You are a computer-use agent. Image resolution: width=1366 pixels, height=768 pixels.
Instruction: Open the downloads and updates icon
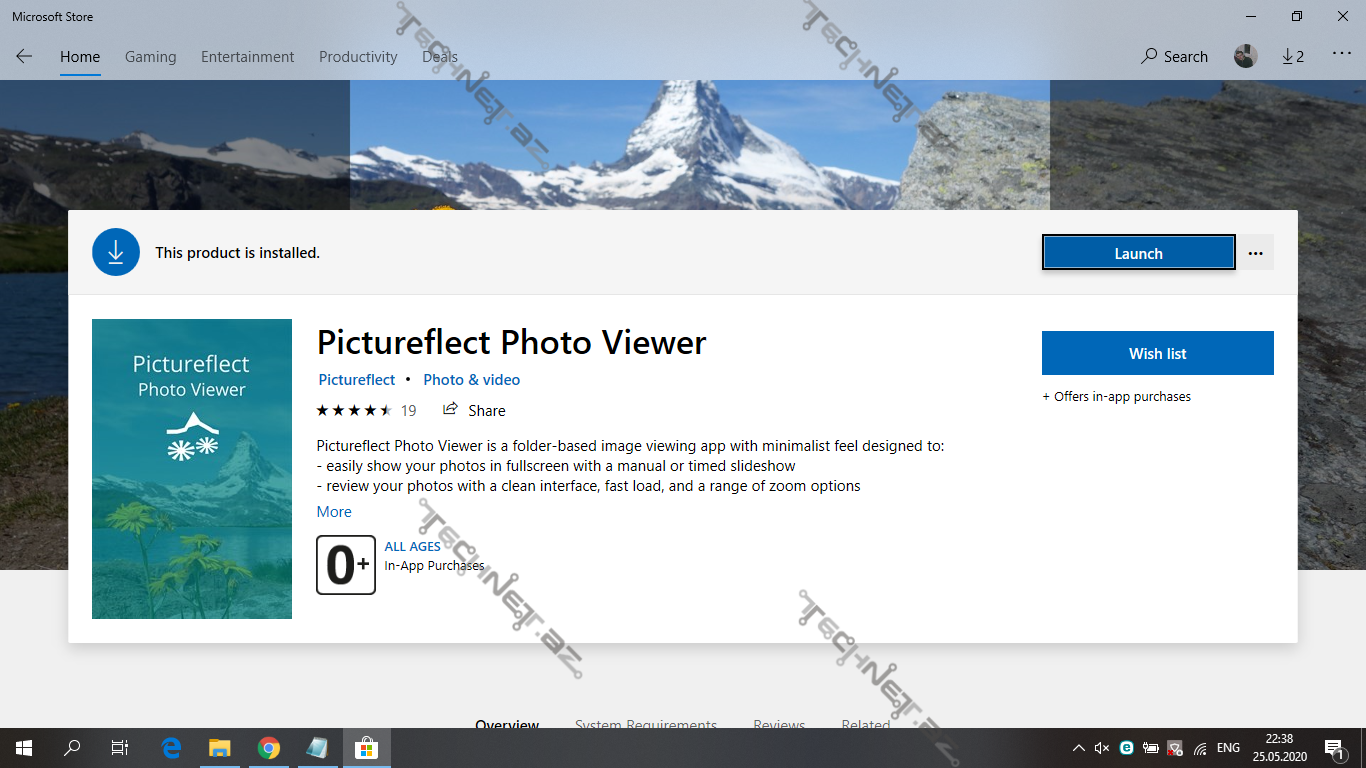pos(1293,57)
